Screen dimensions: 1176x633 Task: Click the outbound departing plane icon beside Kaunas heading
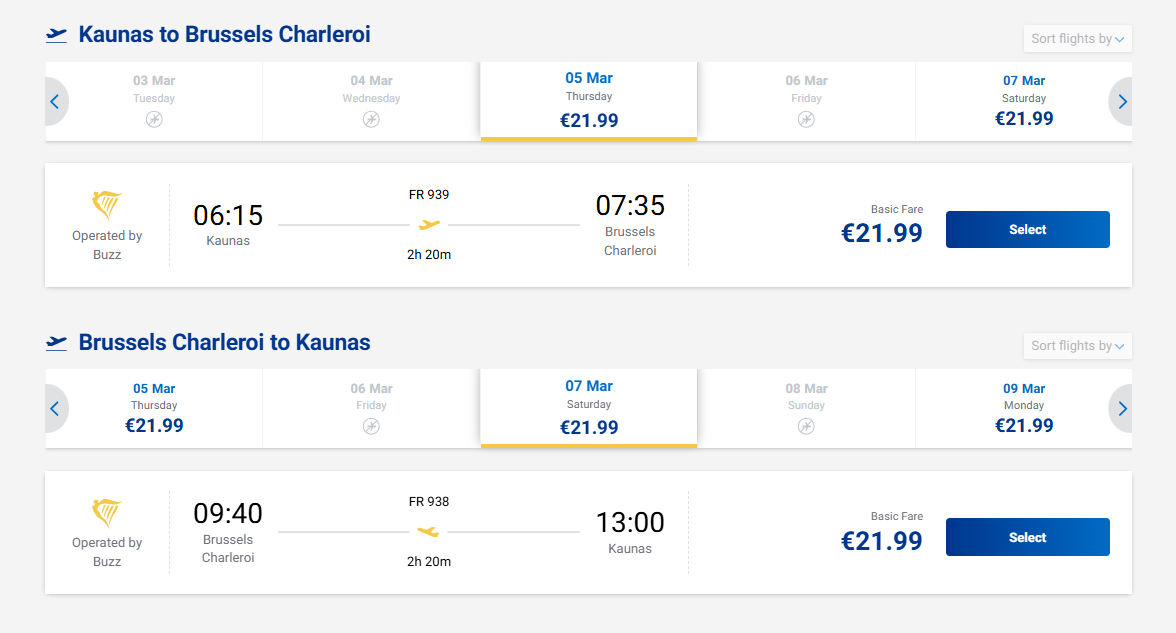click(57, 35)
